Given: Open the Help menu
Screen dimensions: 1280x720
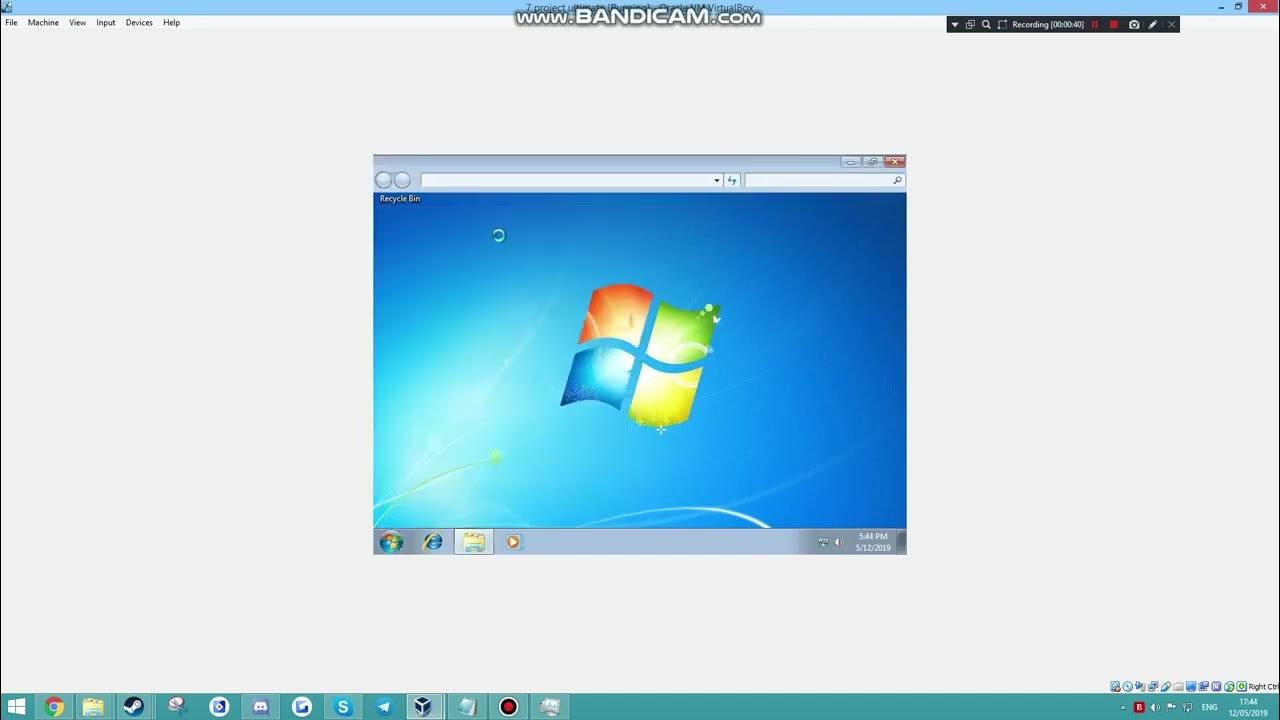Looking at the screenshot, I should 171,22.
